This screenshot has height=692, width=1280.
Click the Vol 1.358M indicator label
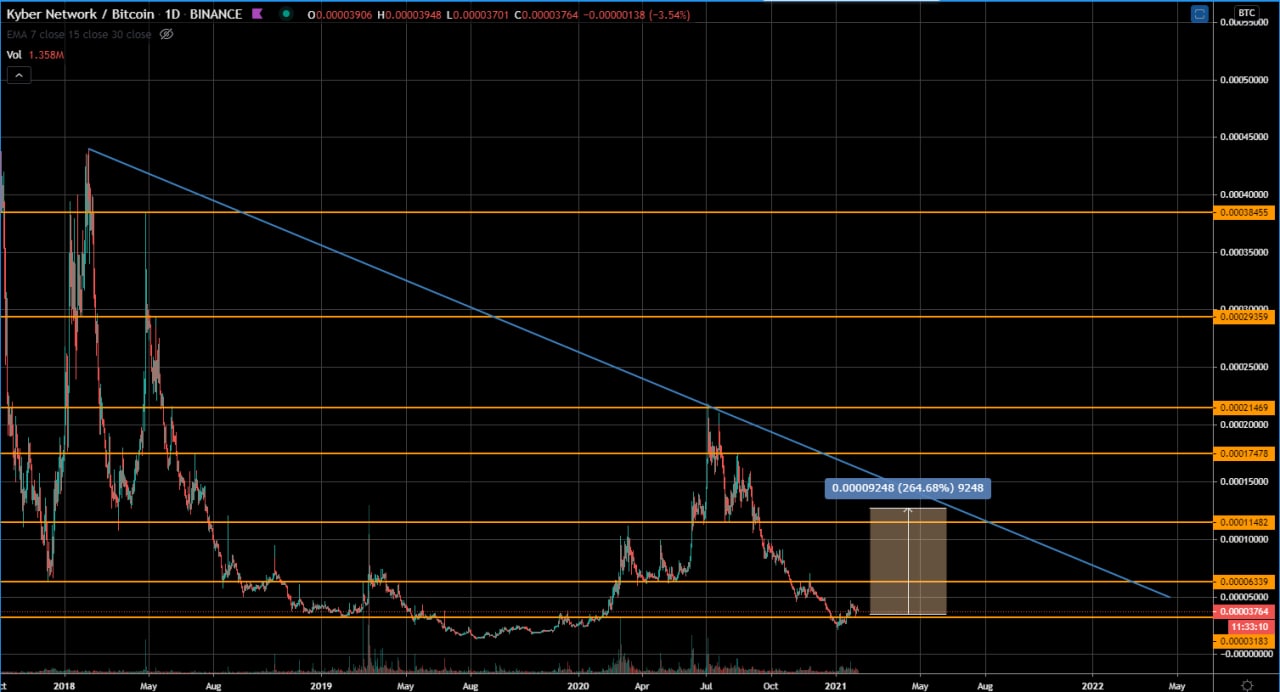(x=35, y=55)
